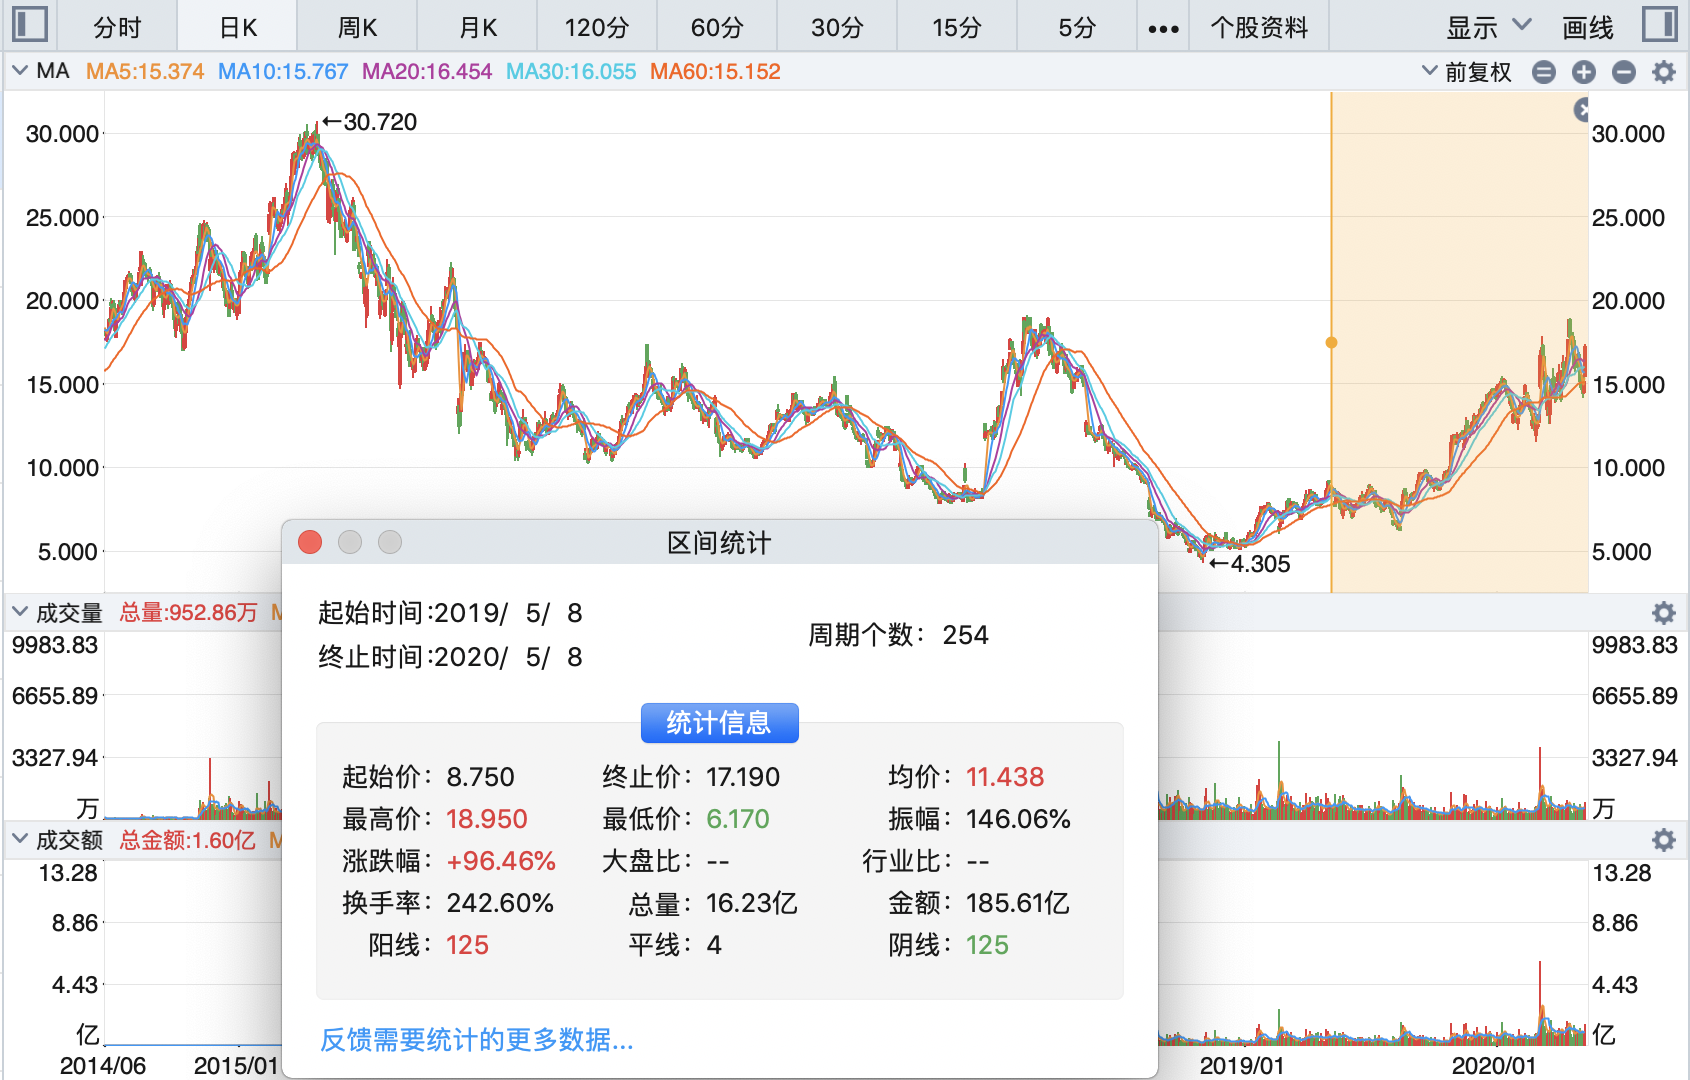Viewport: 1690px width, 1080px height.
Task: Click the 振幅 146.06% value
Action: [1018, 819]
